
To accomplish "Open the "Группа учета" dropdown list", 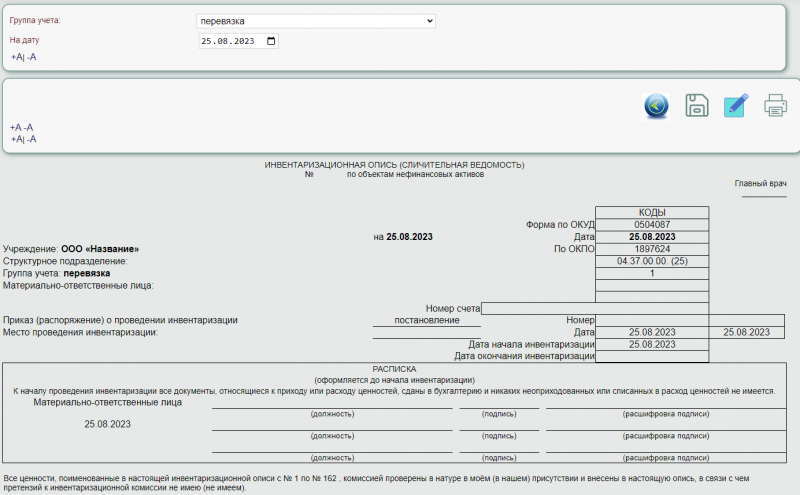I will [316, 21].
